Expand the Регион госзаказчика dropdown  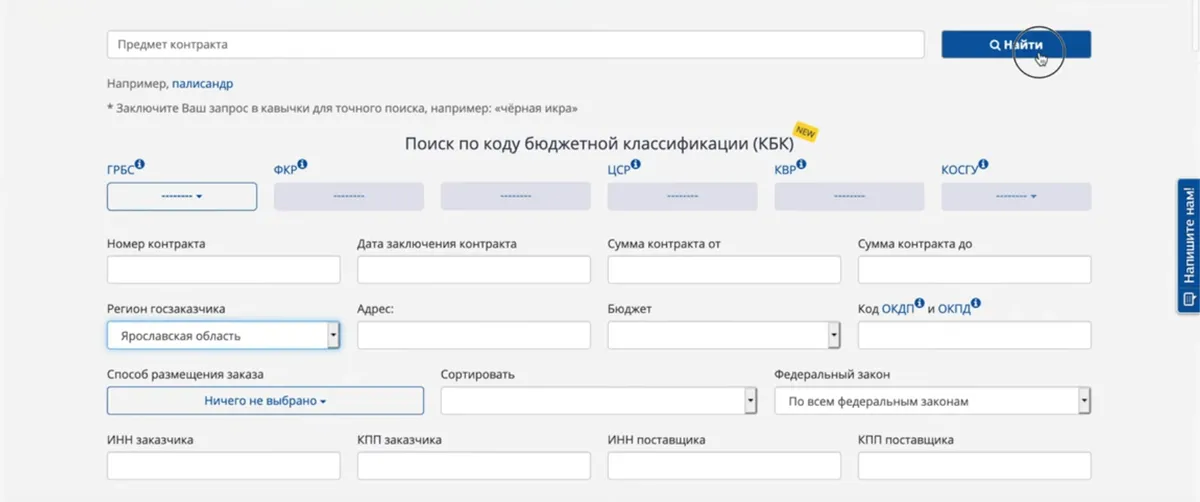[x=223, y=336]
